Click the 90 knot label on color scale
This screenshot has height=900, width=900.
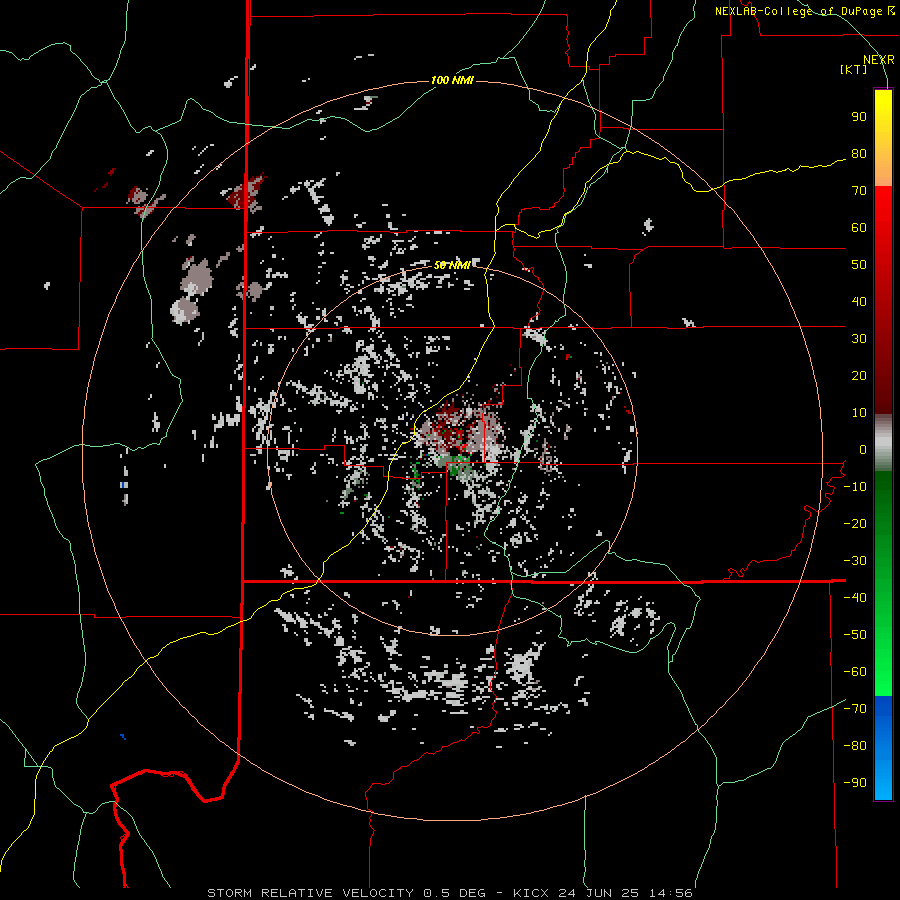pyautogui.click(x=859, y=117)
